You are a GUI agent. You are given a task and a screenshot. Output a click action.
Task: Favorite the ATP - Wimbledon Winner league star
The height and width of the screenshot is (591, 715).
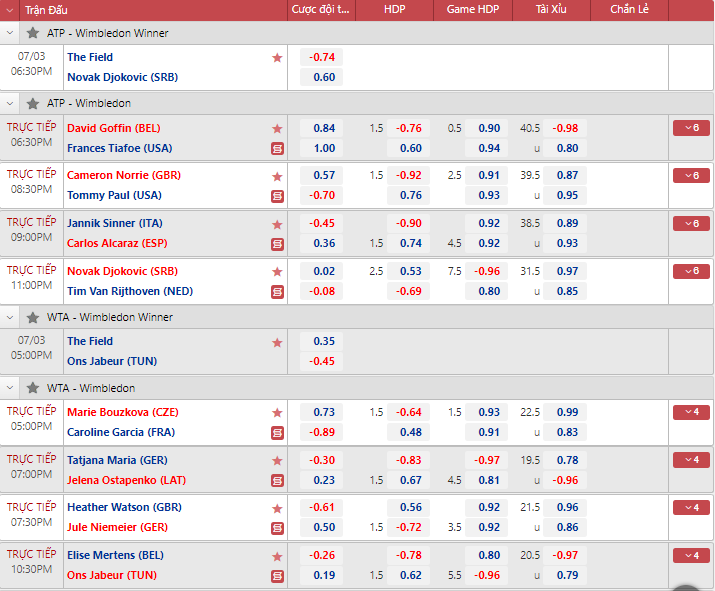(33, 33)
